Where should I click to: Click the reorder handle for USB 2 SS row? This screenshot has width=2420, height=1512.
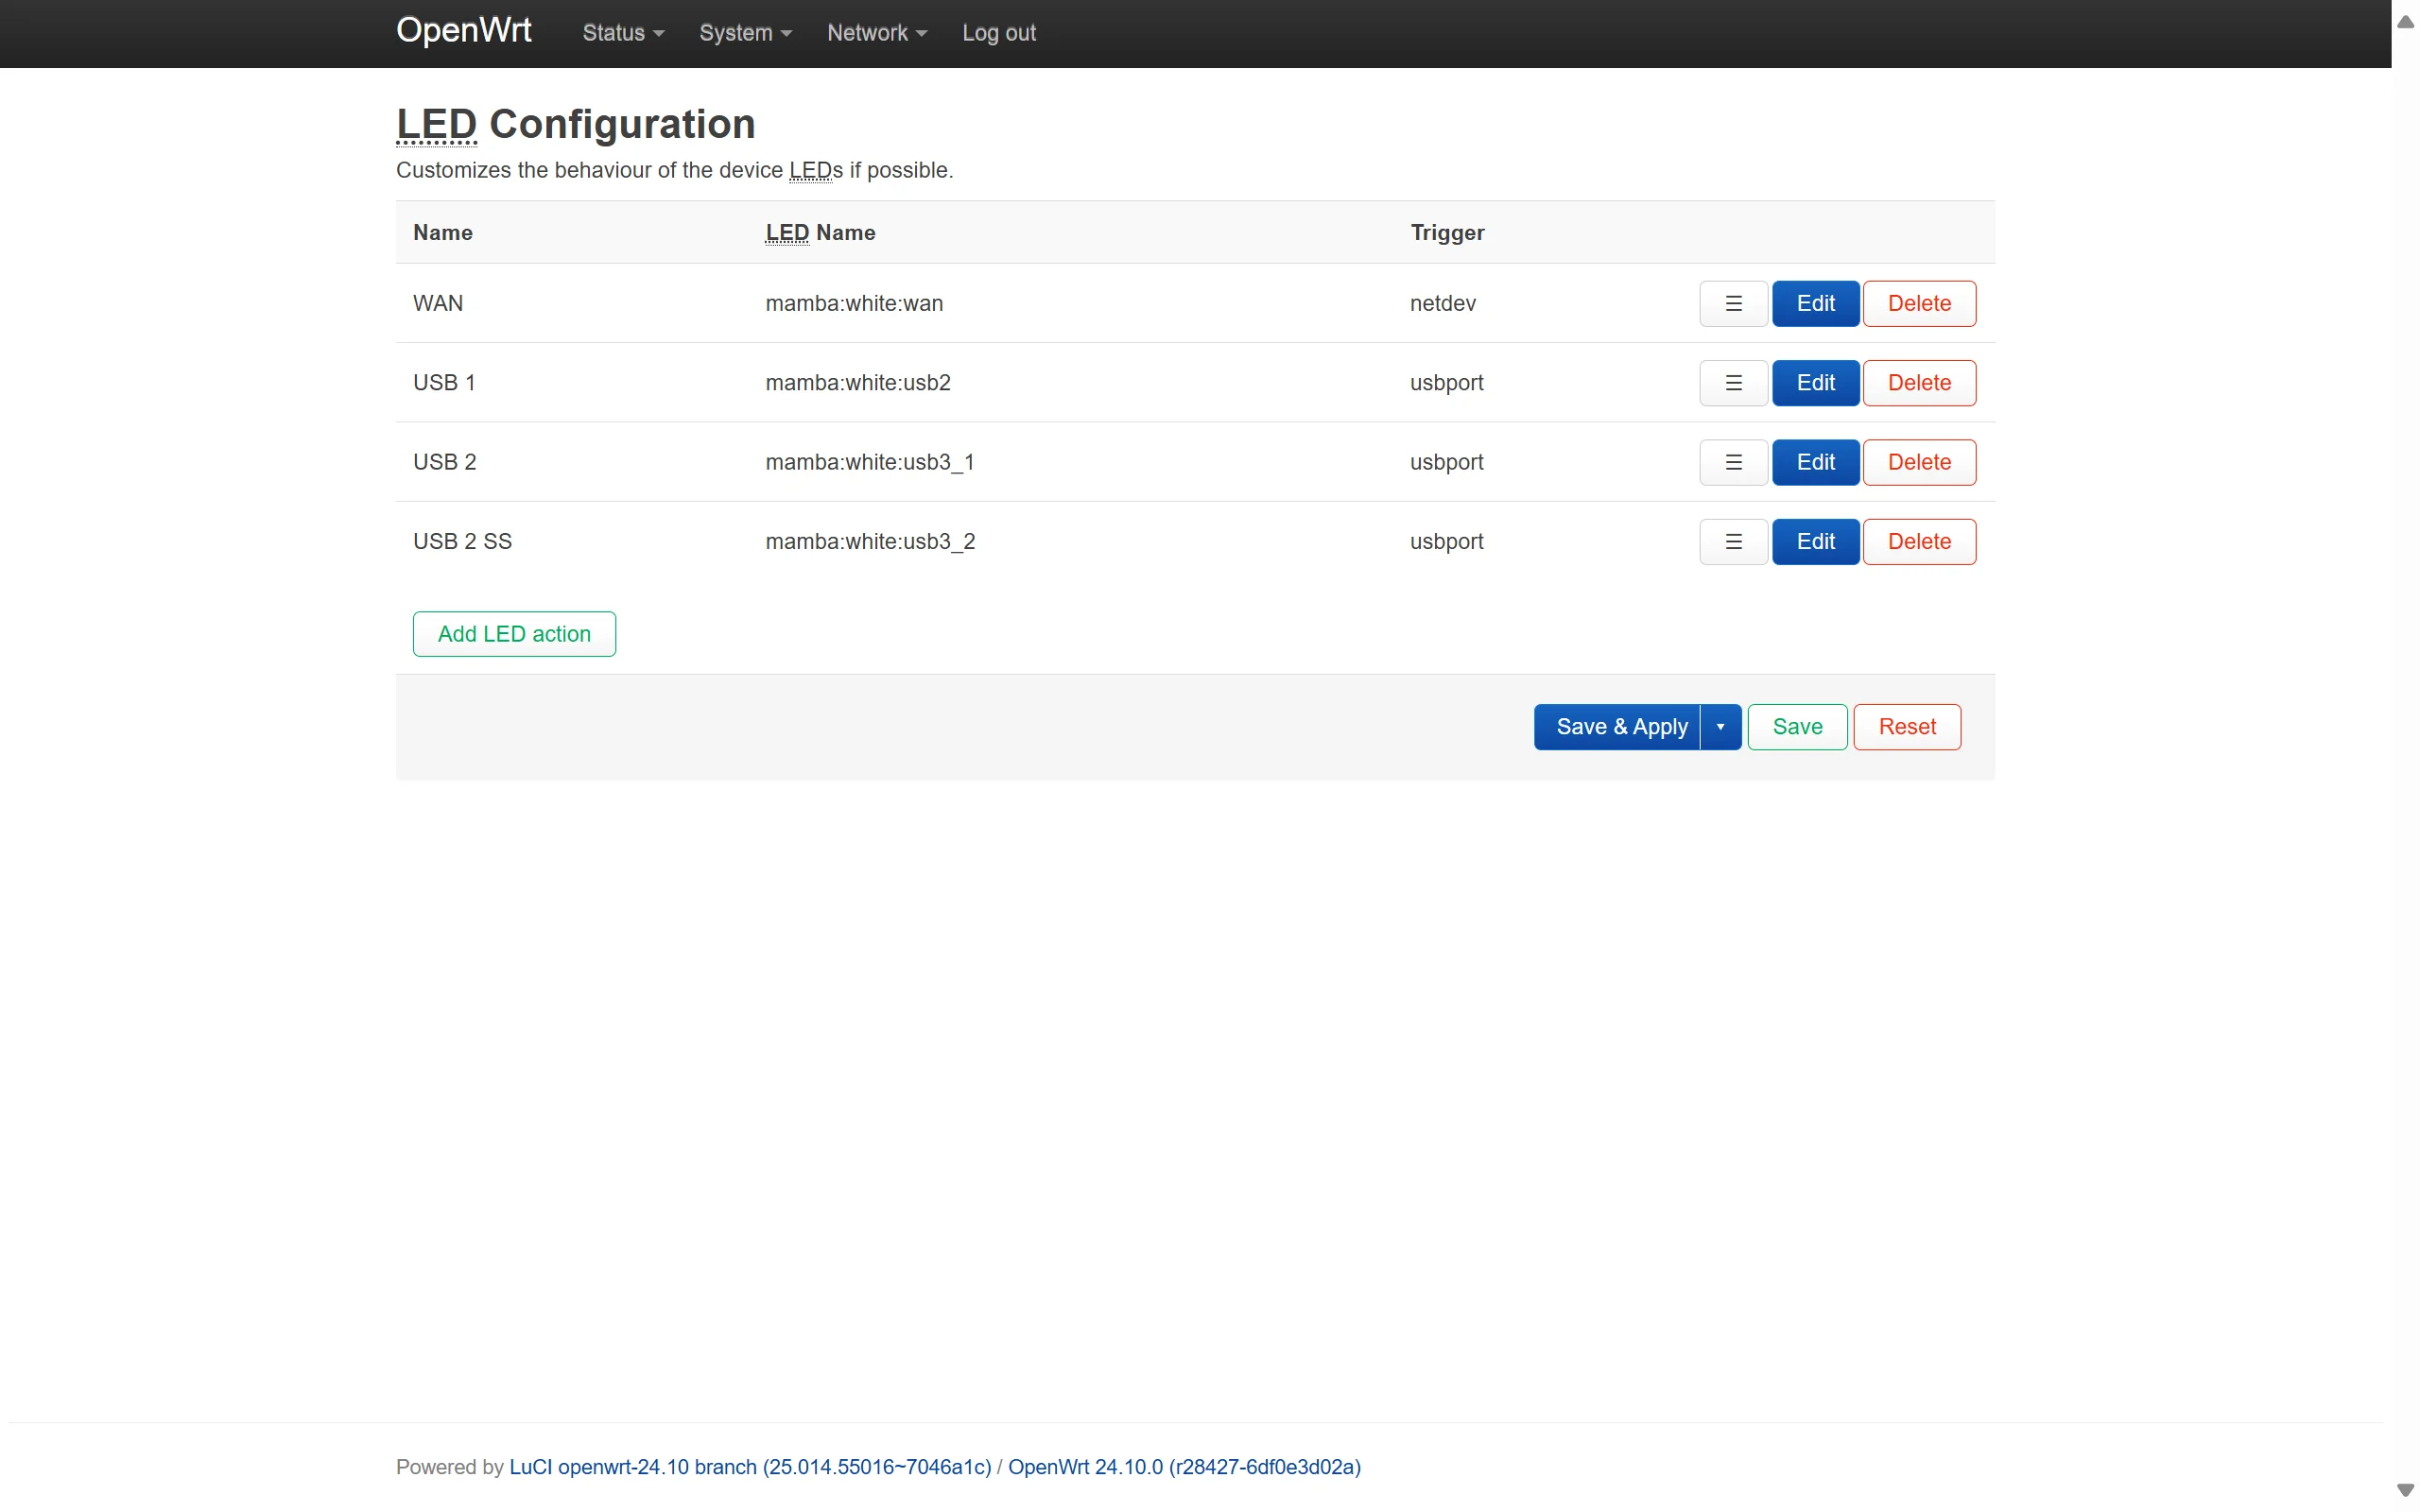tap(1733, 541)
